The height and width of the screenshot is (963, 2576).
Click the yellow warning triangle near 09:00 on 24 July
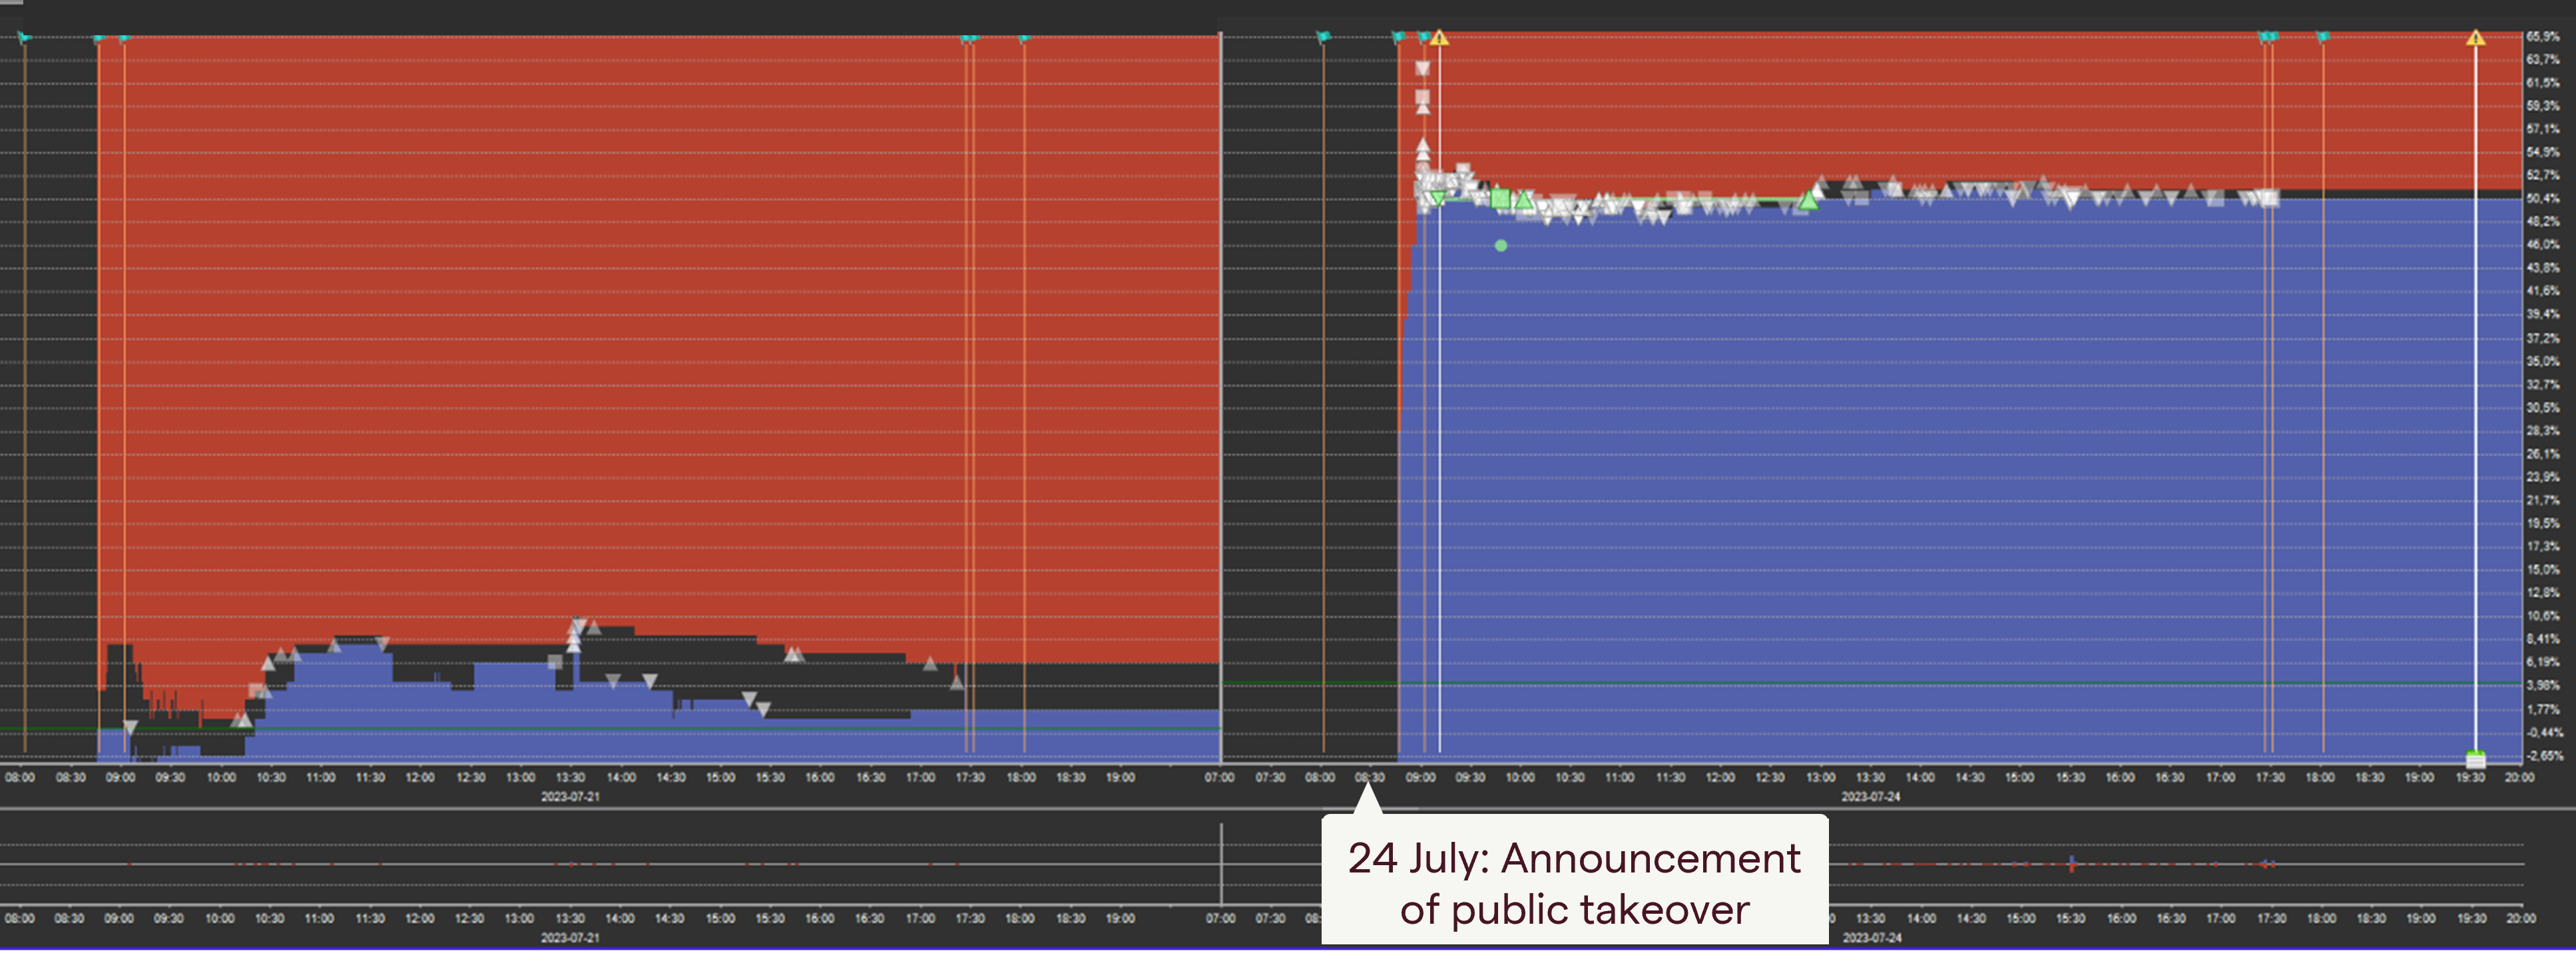point(1439,38)
